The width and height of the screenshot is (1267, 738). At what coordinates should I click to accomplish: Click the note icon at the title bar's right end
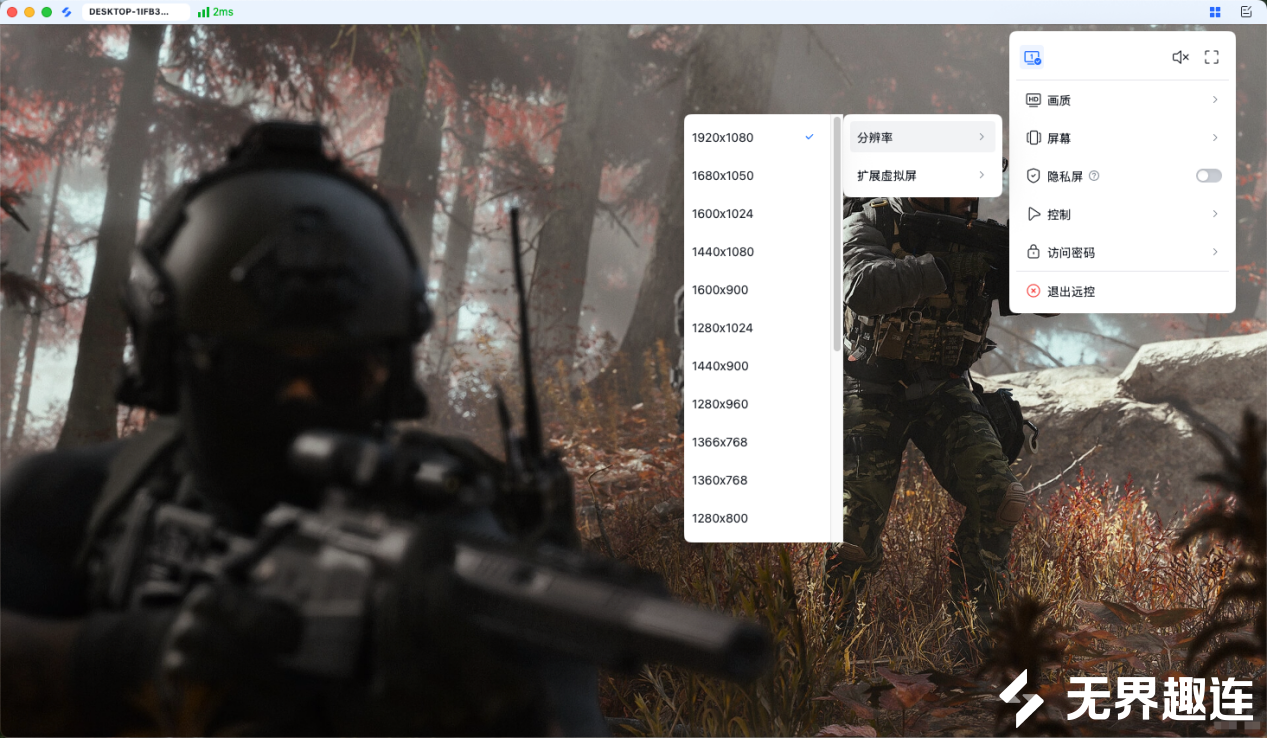click(x=1246, y=12)
